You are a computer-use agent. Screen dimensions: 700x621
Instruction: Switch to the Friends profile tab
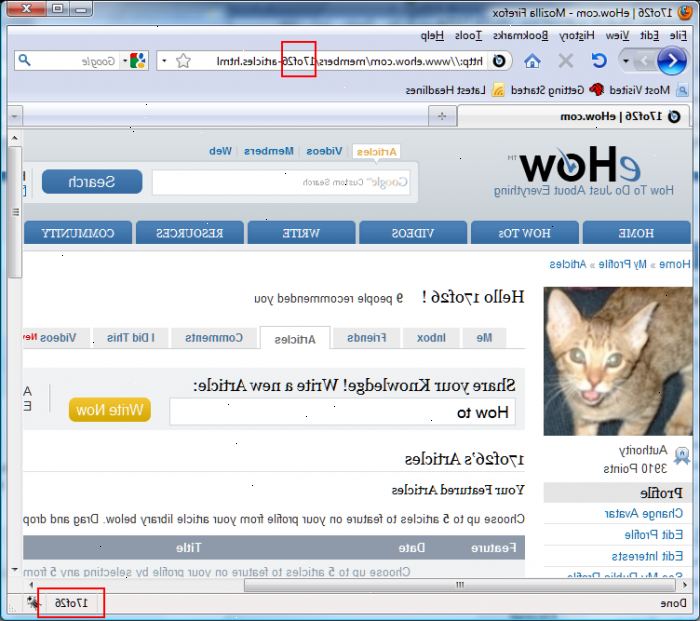coord(366,338)
